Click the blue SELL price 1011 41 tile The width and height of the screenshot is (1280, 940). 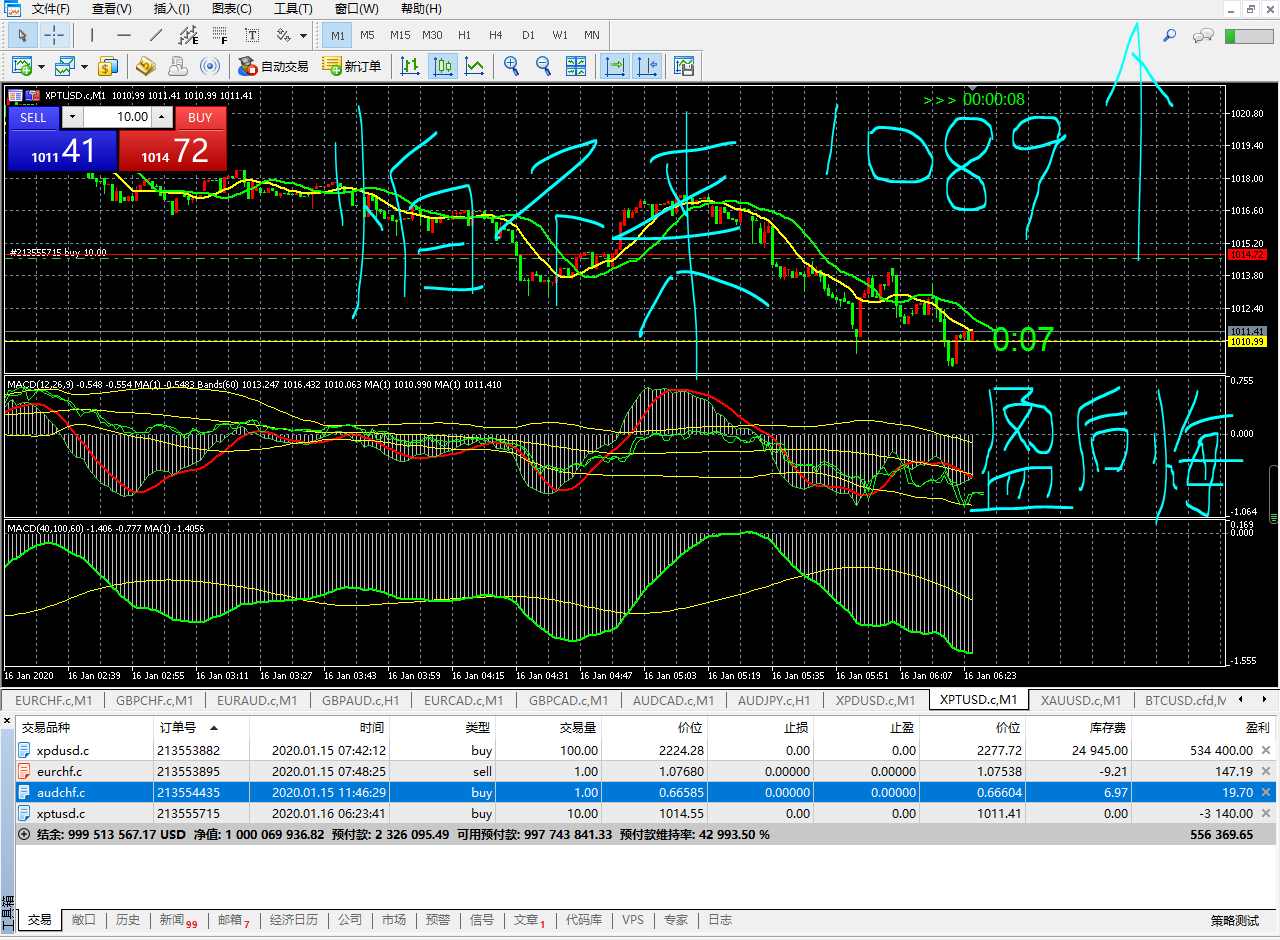(x=62, y=150)
